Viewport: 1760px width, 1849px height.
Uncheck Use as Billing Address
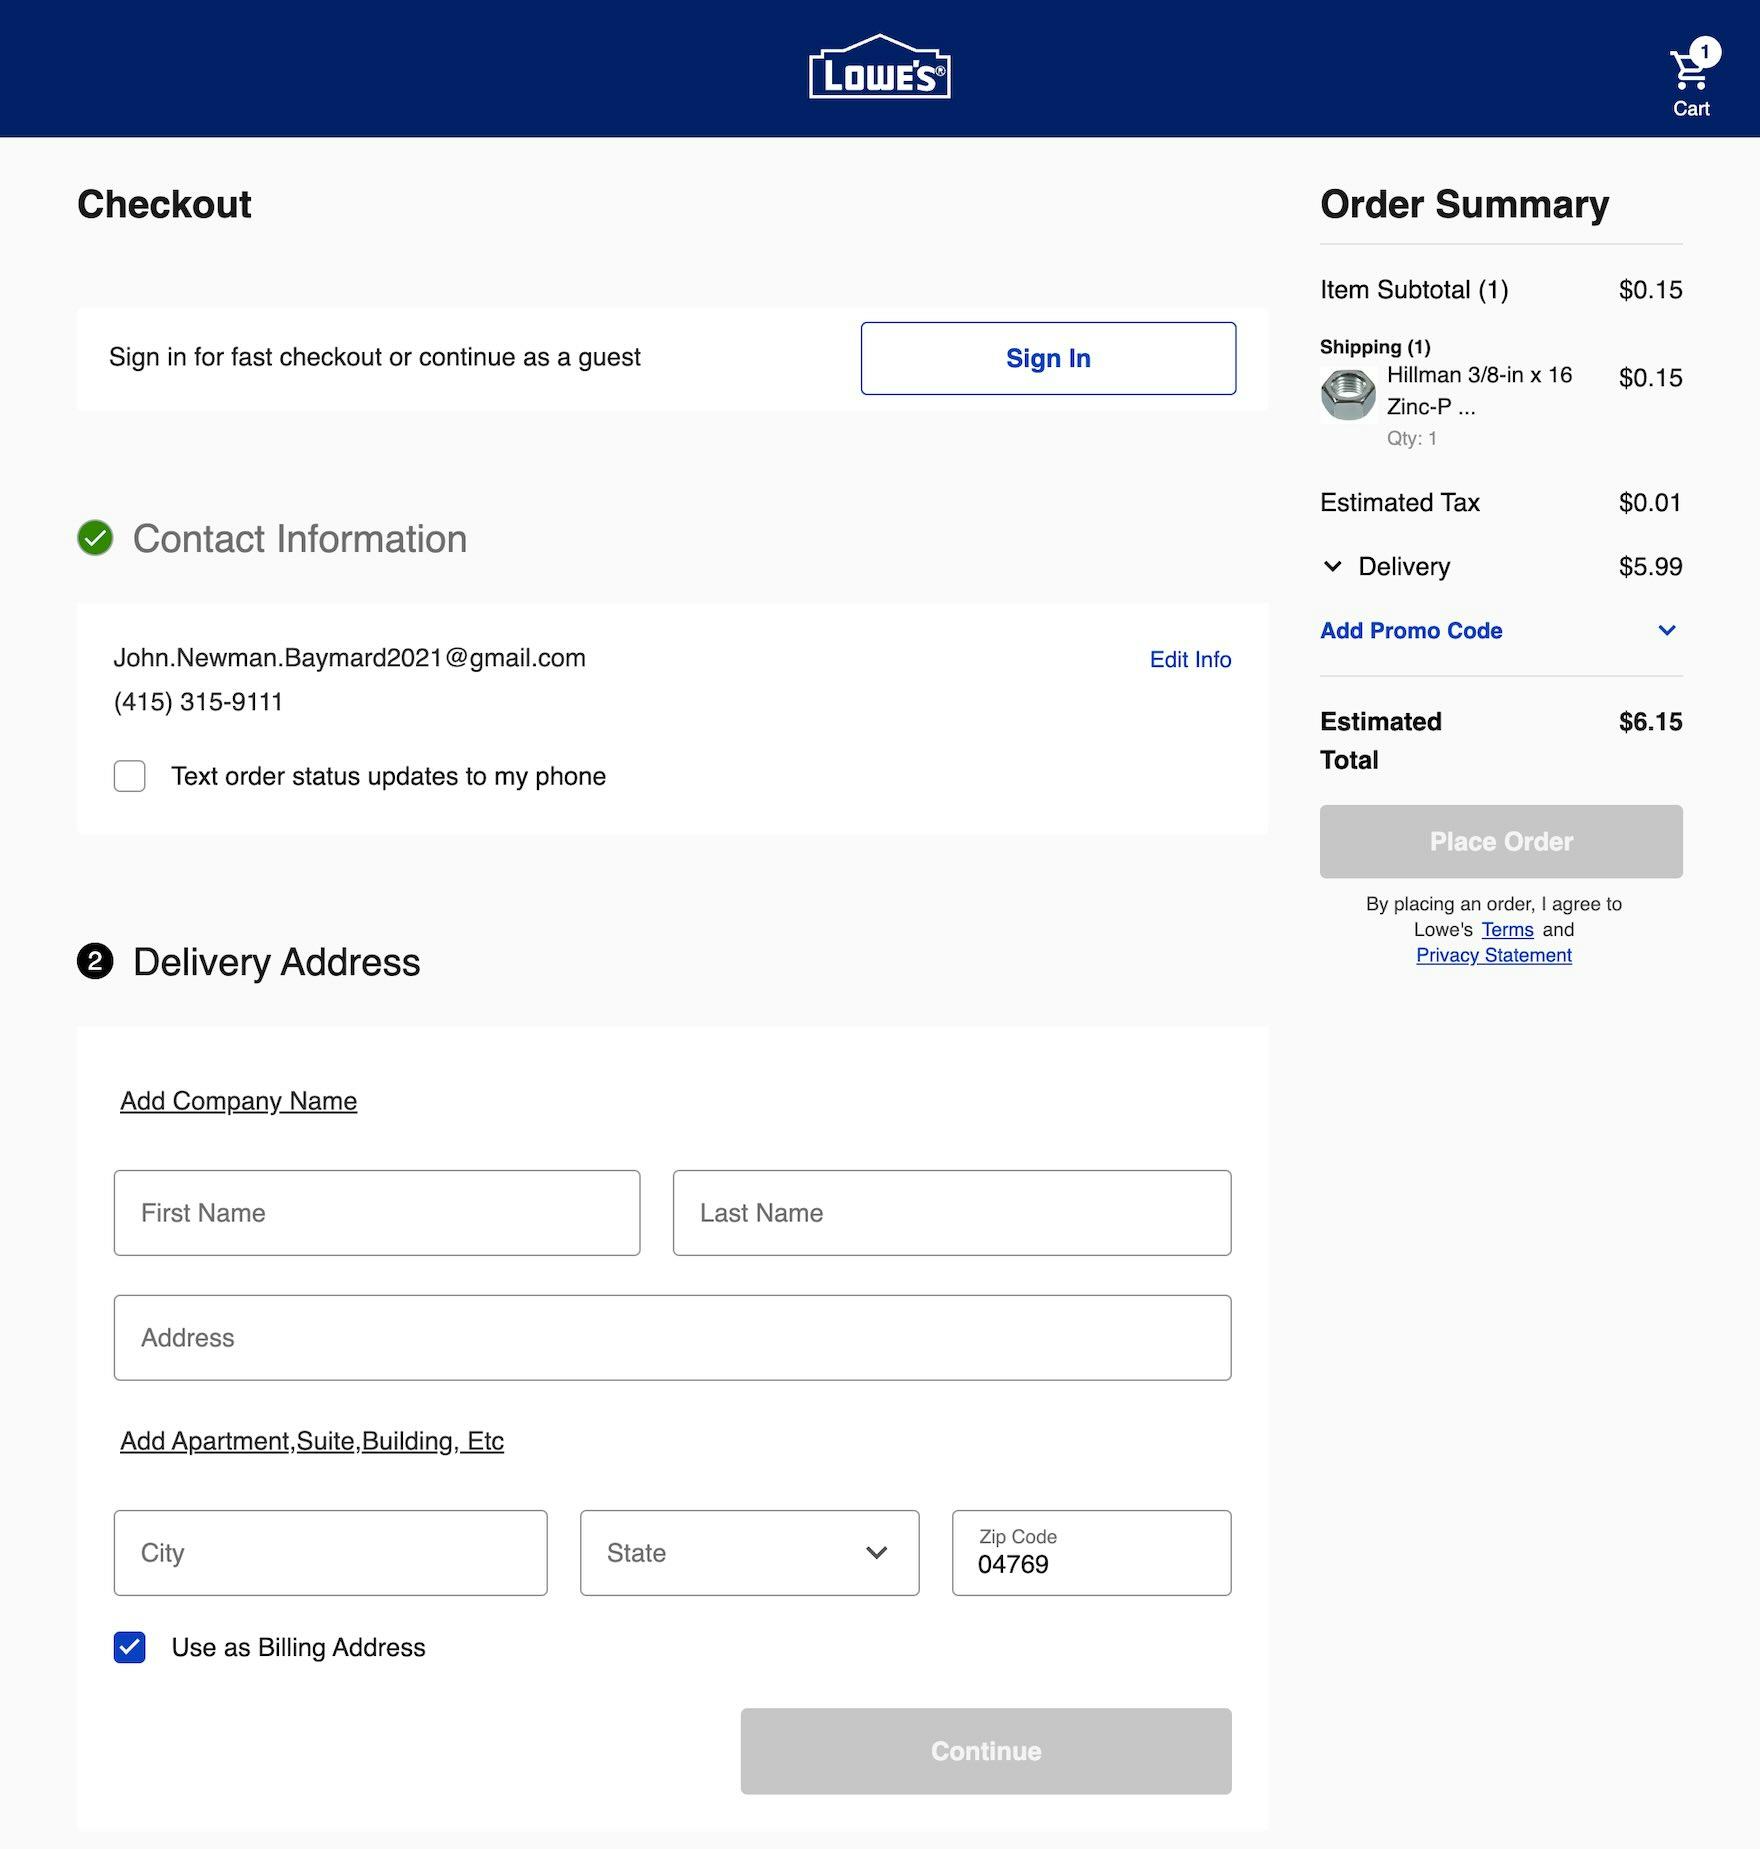point(130,1647)
